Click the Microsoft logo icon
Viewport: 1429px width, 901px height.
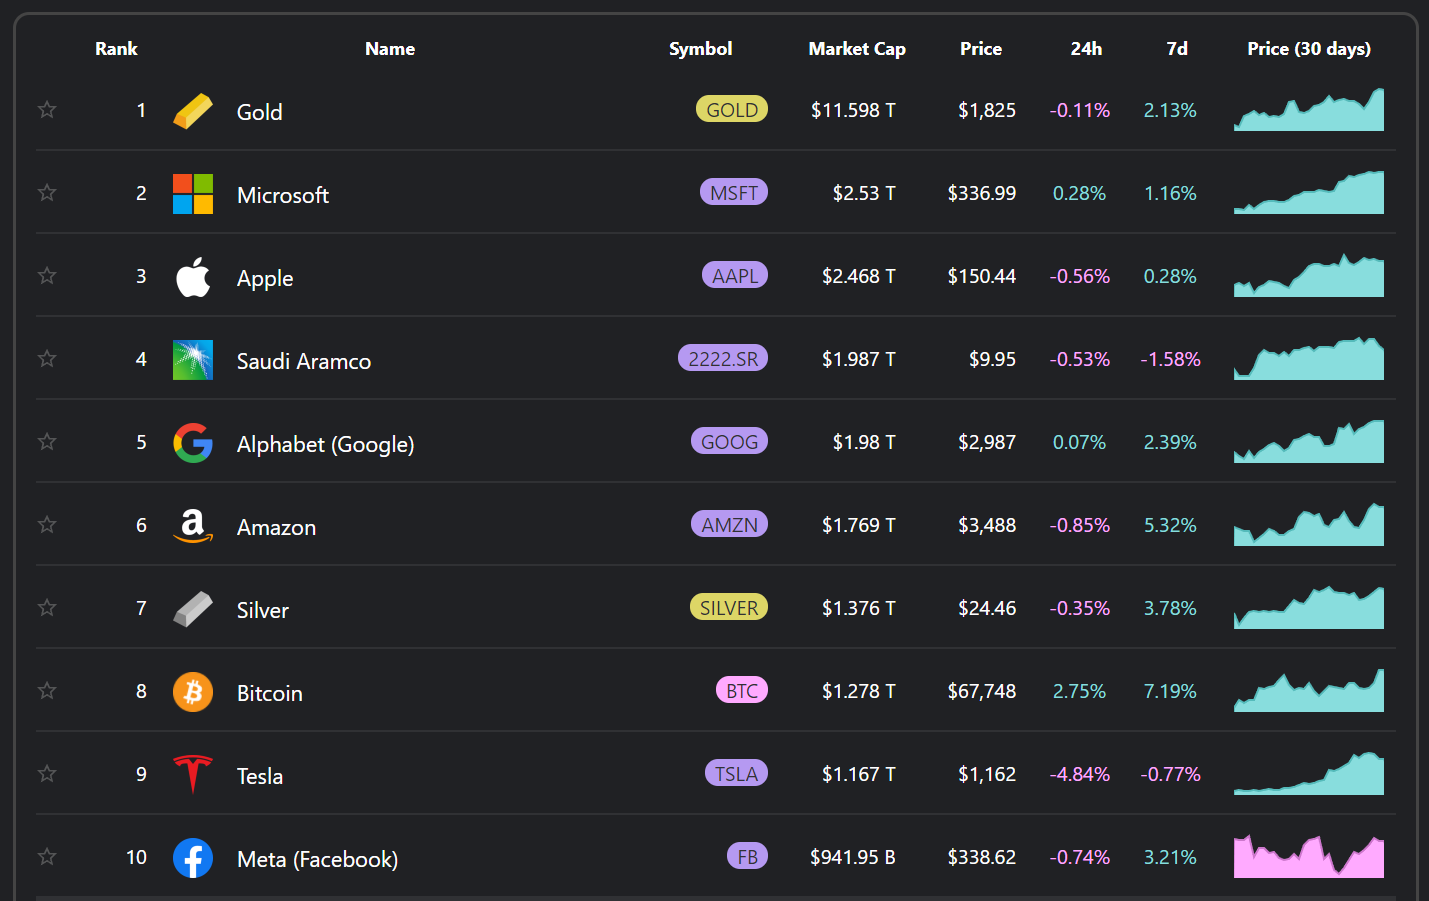coord(193,194)
